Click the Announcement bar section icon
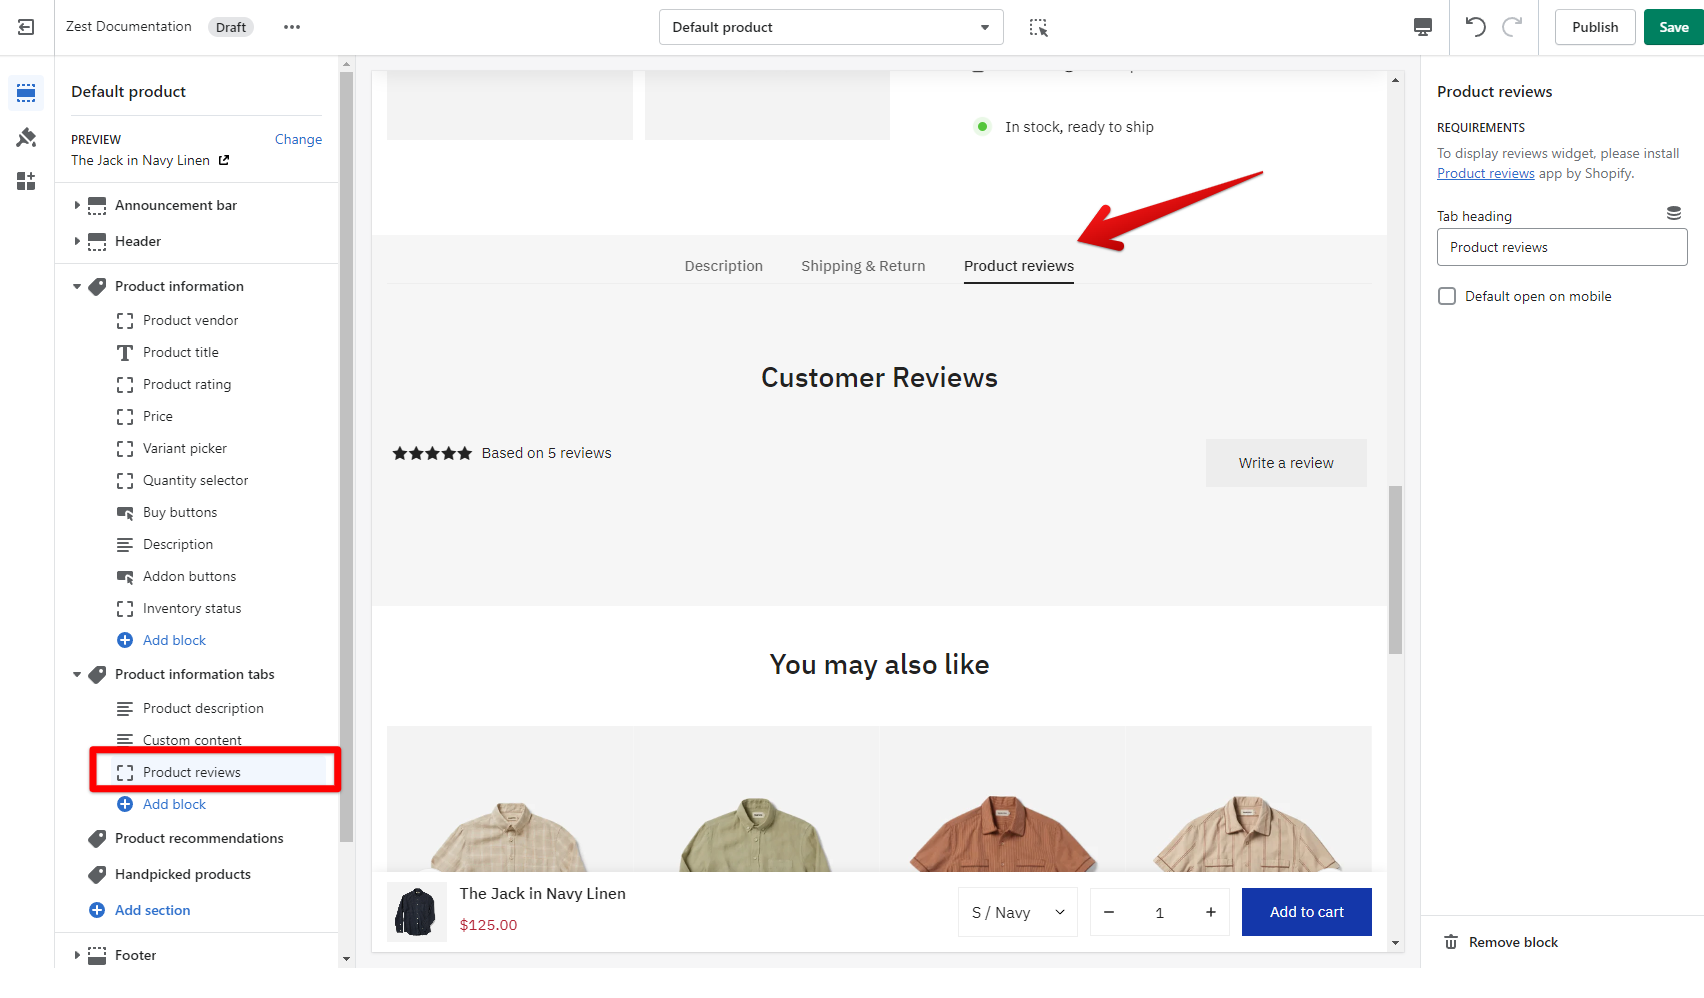 coord(97,205)
